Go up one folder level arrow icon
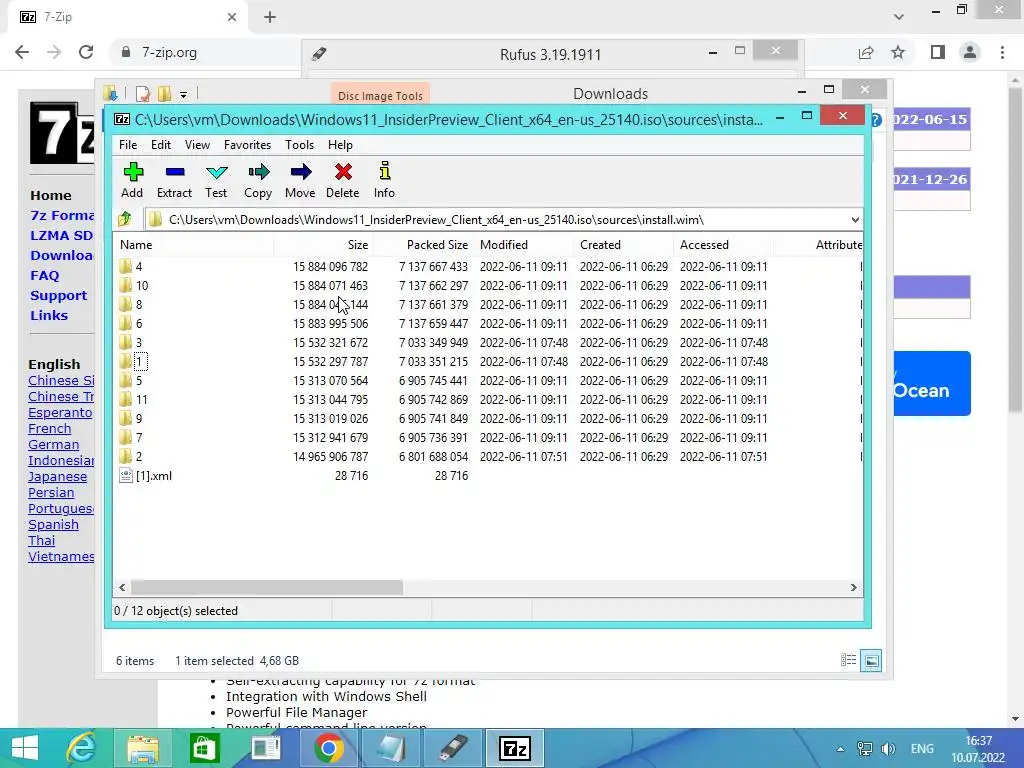This screenshot has height=768, width=1024. pos(125,219)
